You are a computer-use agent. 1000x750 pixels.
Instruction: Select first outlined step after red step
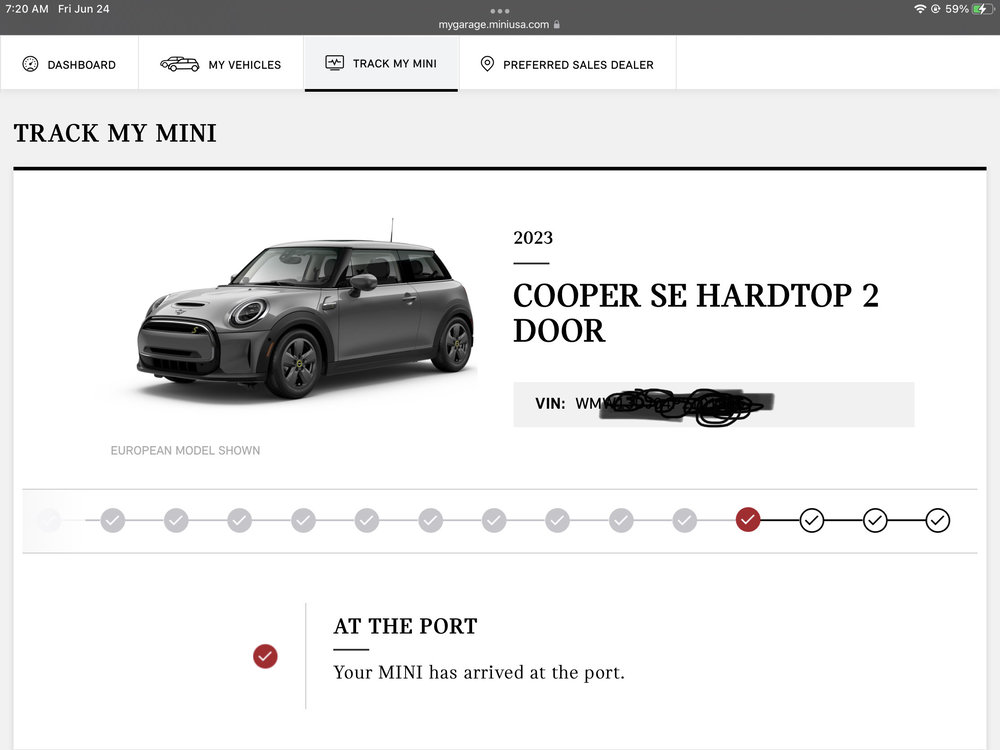(811, 520)
